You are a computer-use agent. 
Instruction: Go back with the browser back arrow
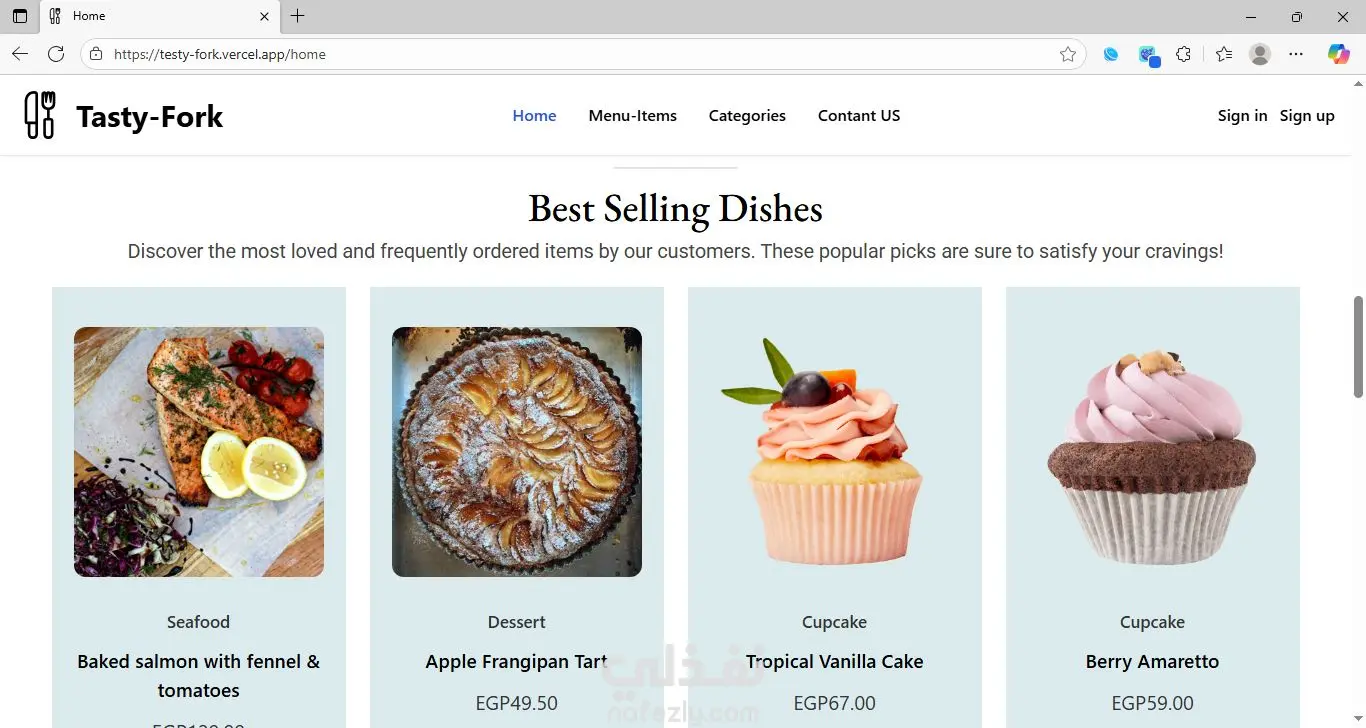click(20, 54)
